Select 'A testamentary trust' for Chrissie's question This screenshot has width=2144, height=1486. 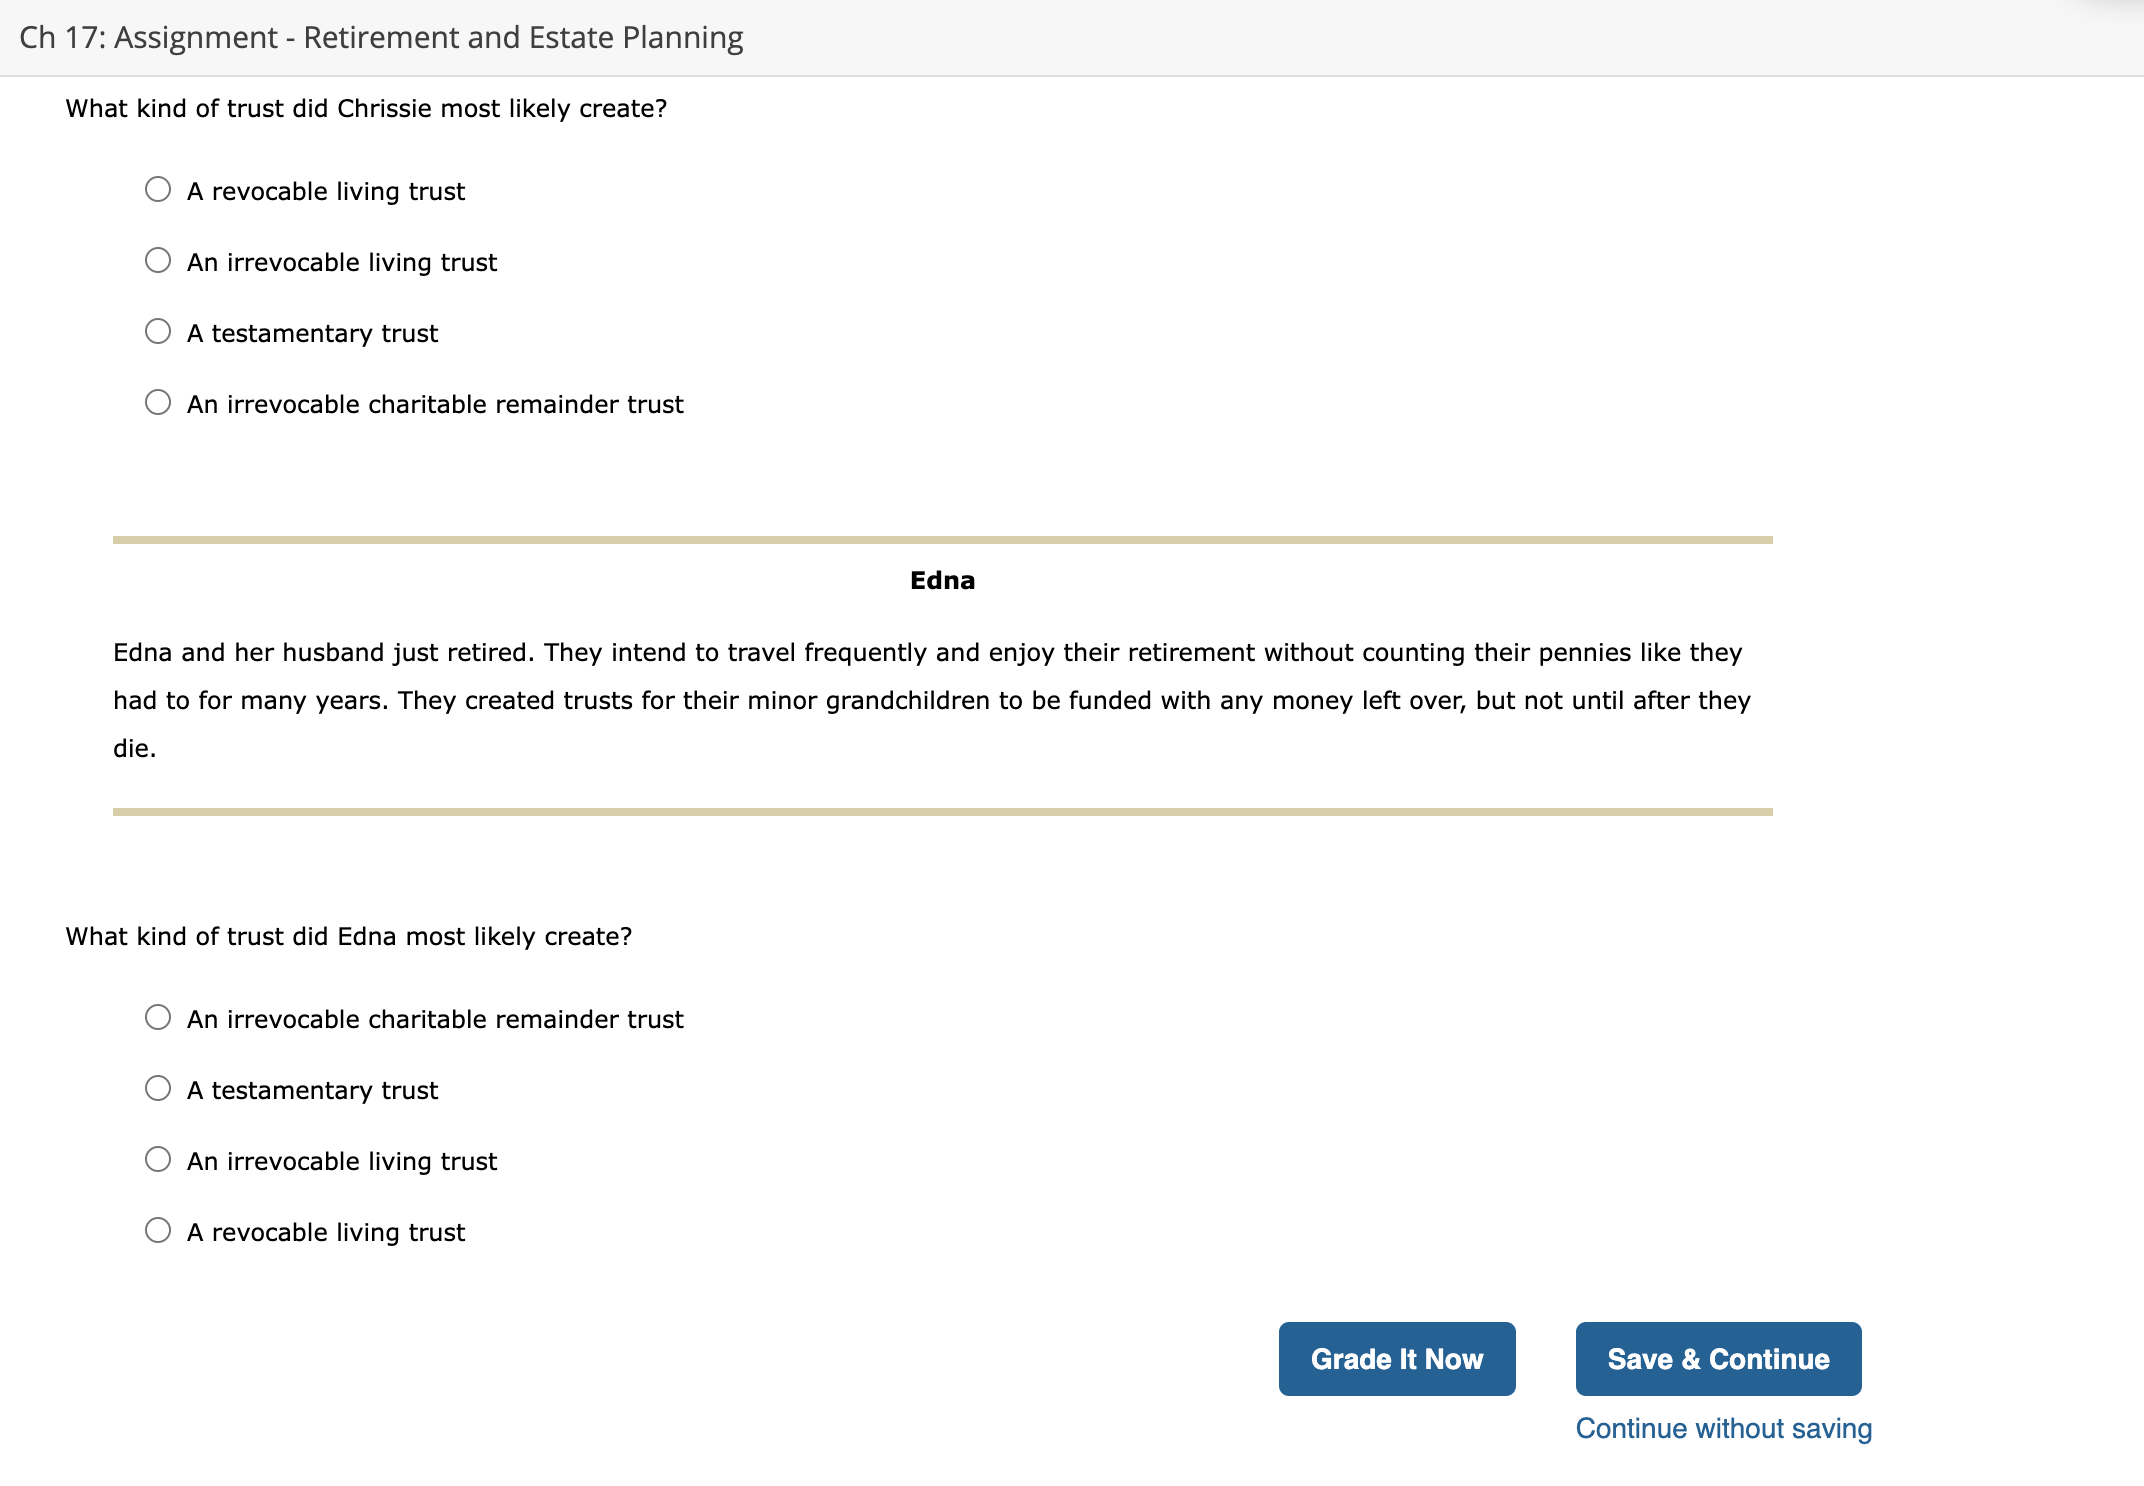pos(158,330)
